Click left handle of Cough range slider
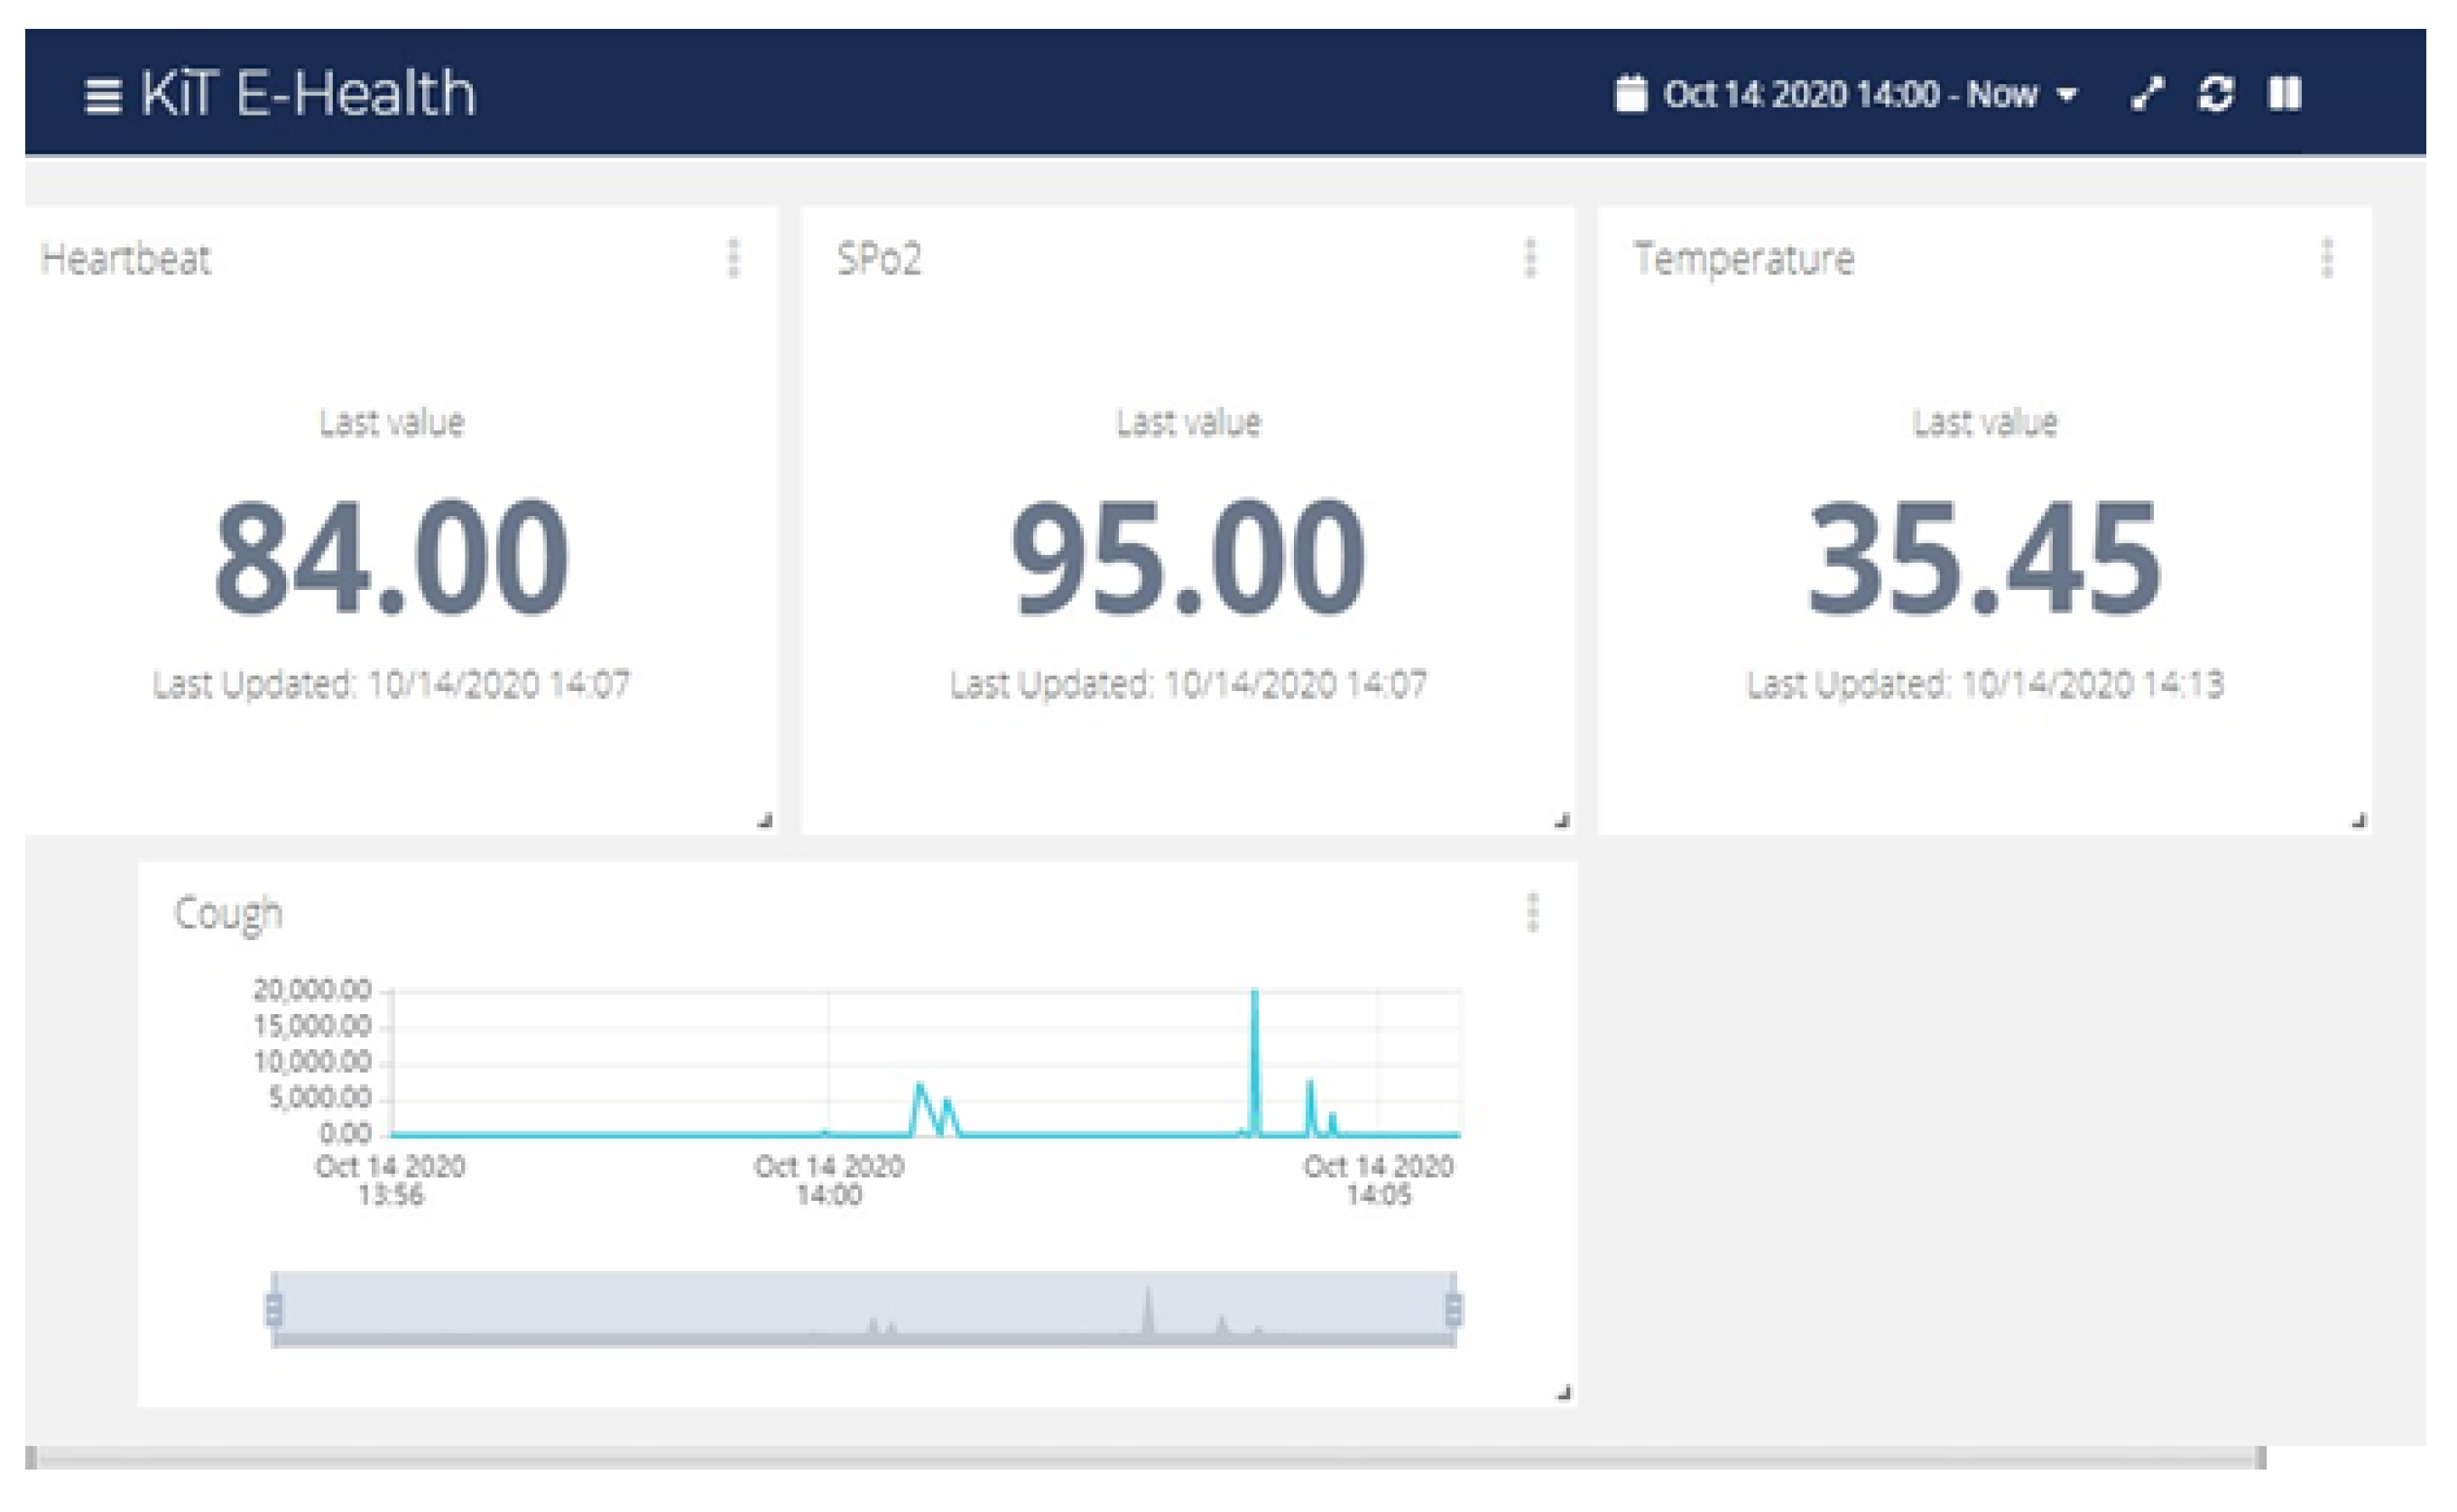This screenshot has height=1512, width=2457. (274, 1308)
